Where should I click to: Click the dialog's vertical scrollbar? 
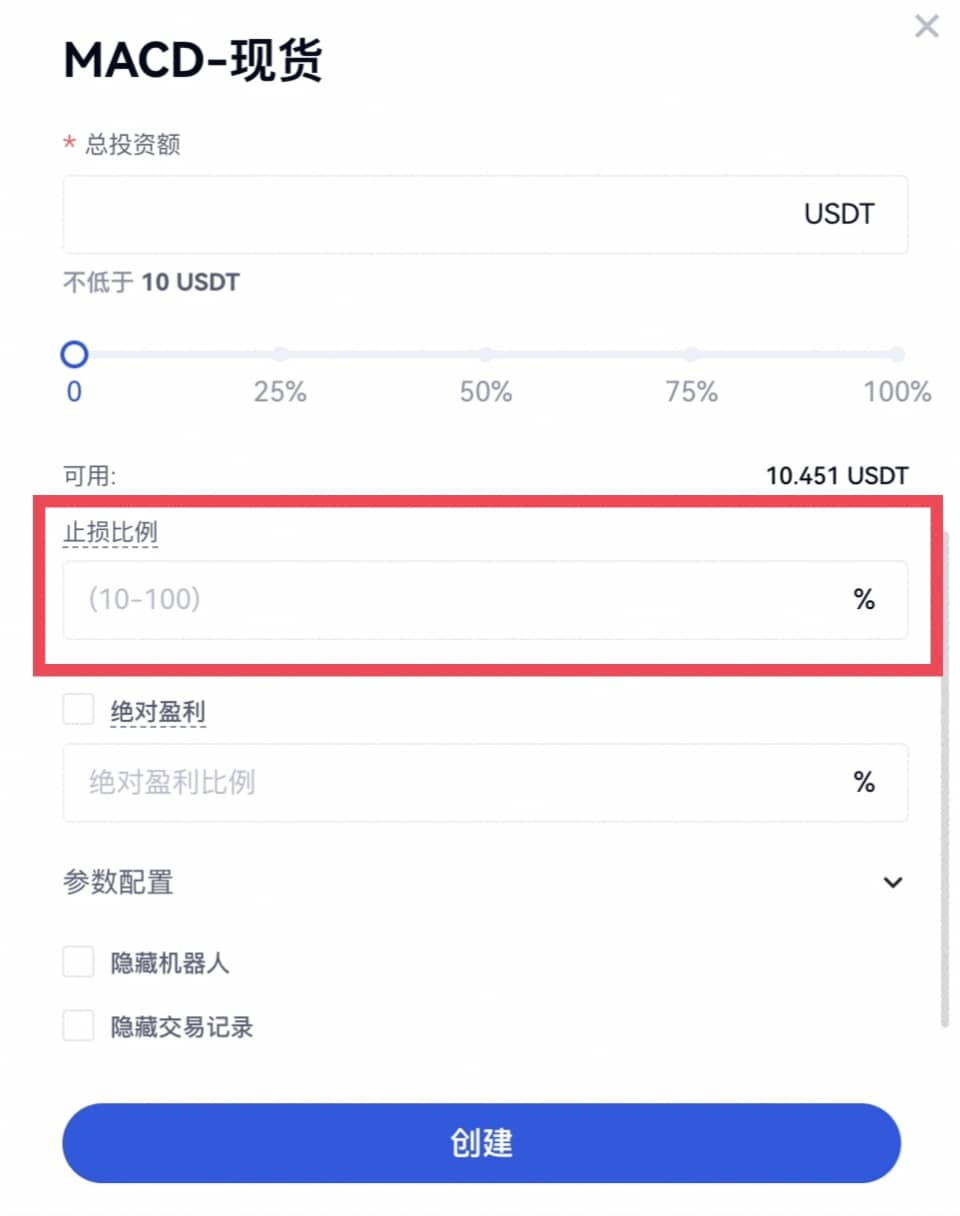tap(945, 780)
